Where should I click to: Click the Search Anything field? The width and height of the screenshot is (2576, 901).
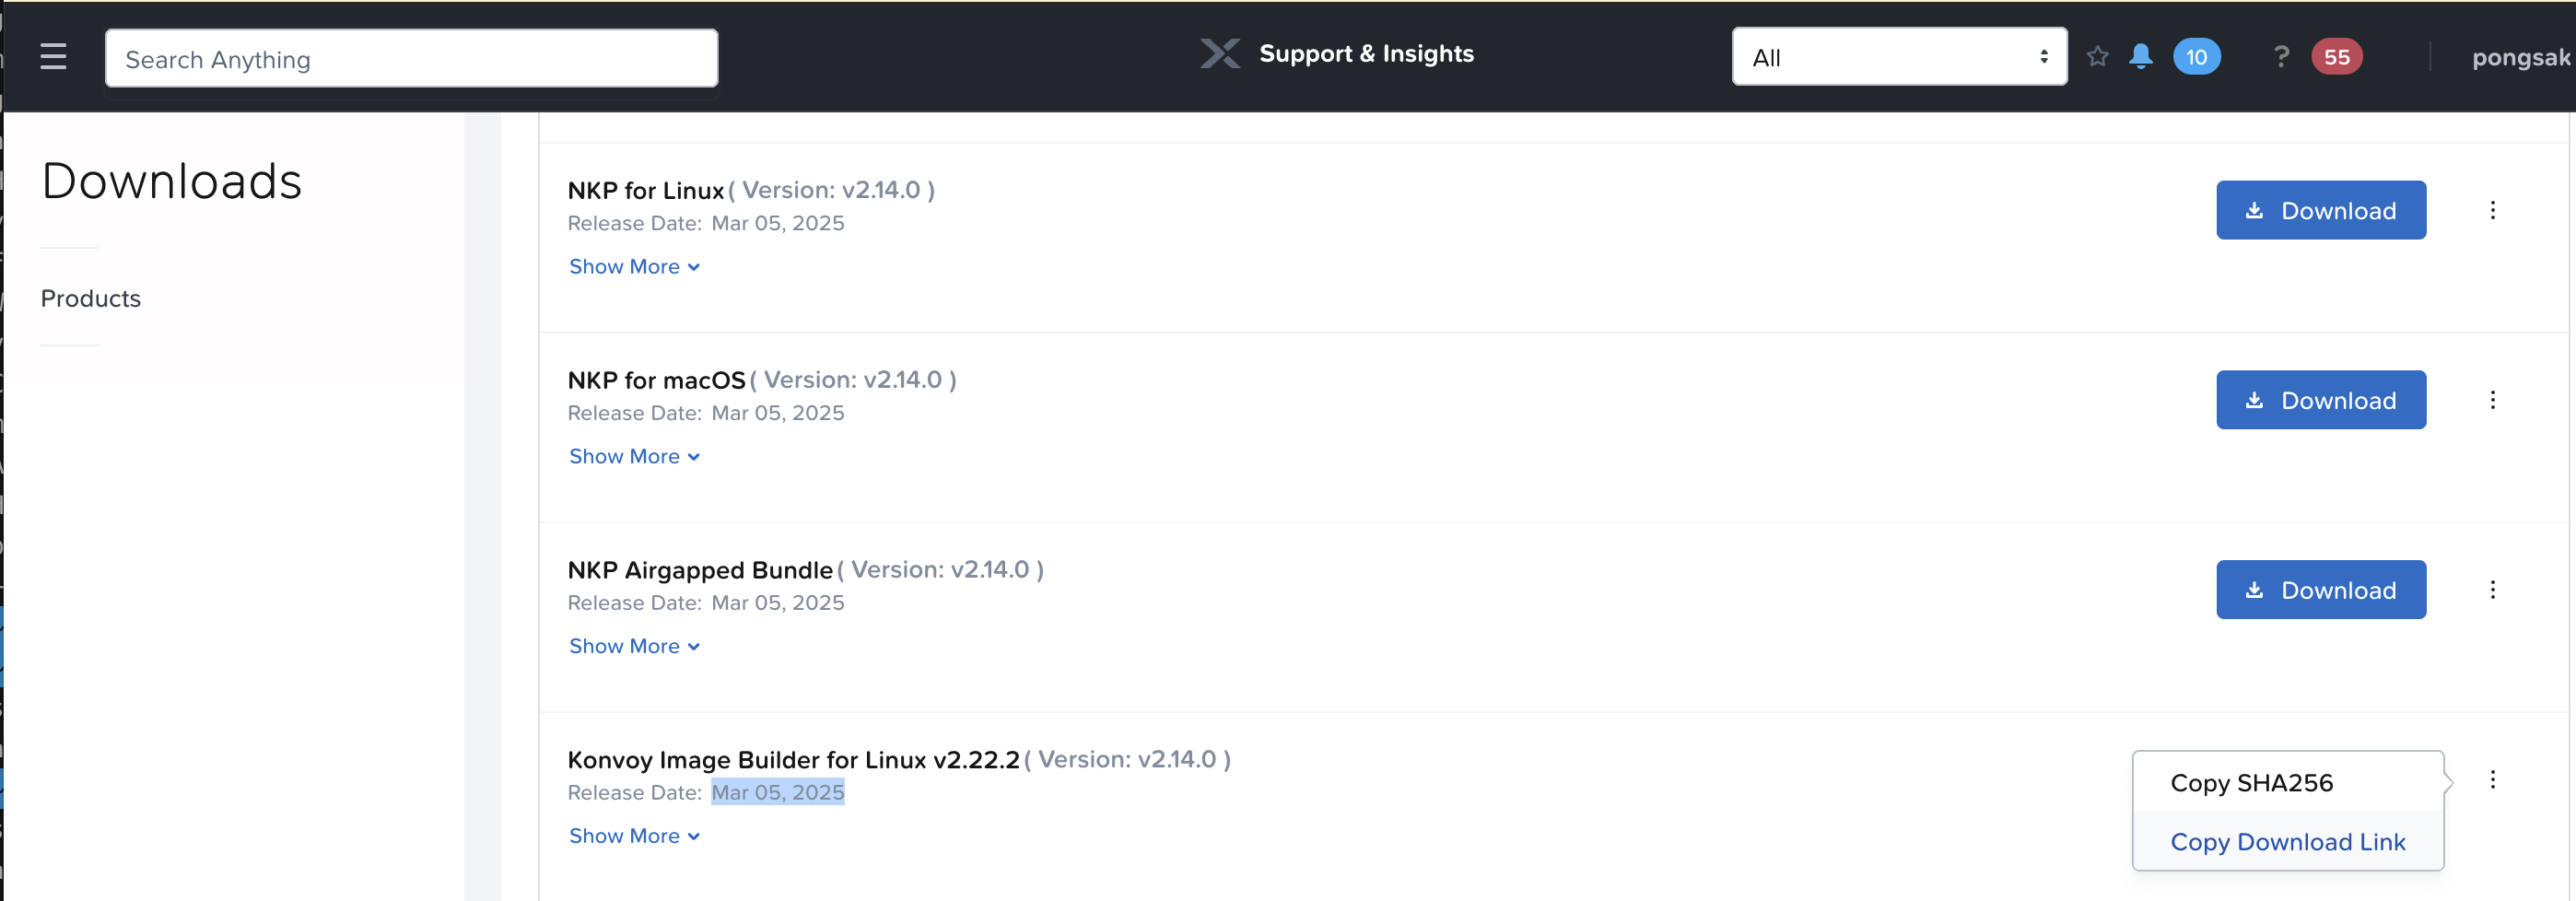point(411,59)
